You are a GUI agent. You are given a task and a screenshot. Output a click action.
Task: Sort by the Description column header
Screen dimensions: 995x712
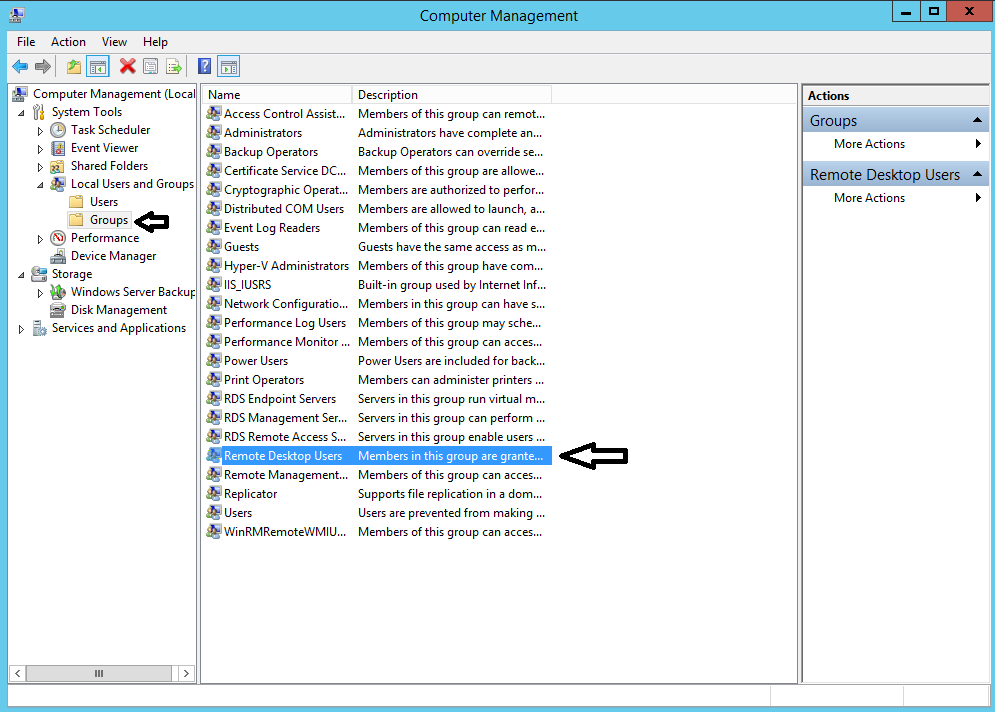[x=452, y=95]
